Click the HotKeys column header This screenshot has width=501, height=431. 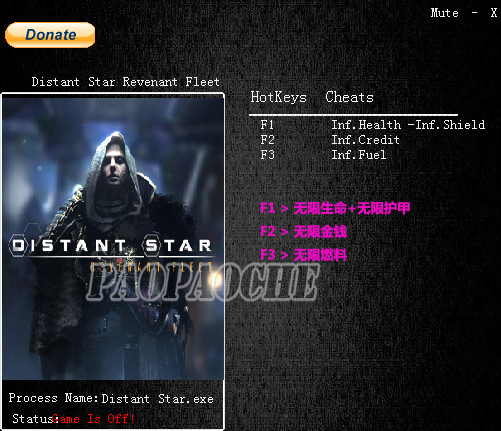click(278, 97)
